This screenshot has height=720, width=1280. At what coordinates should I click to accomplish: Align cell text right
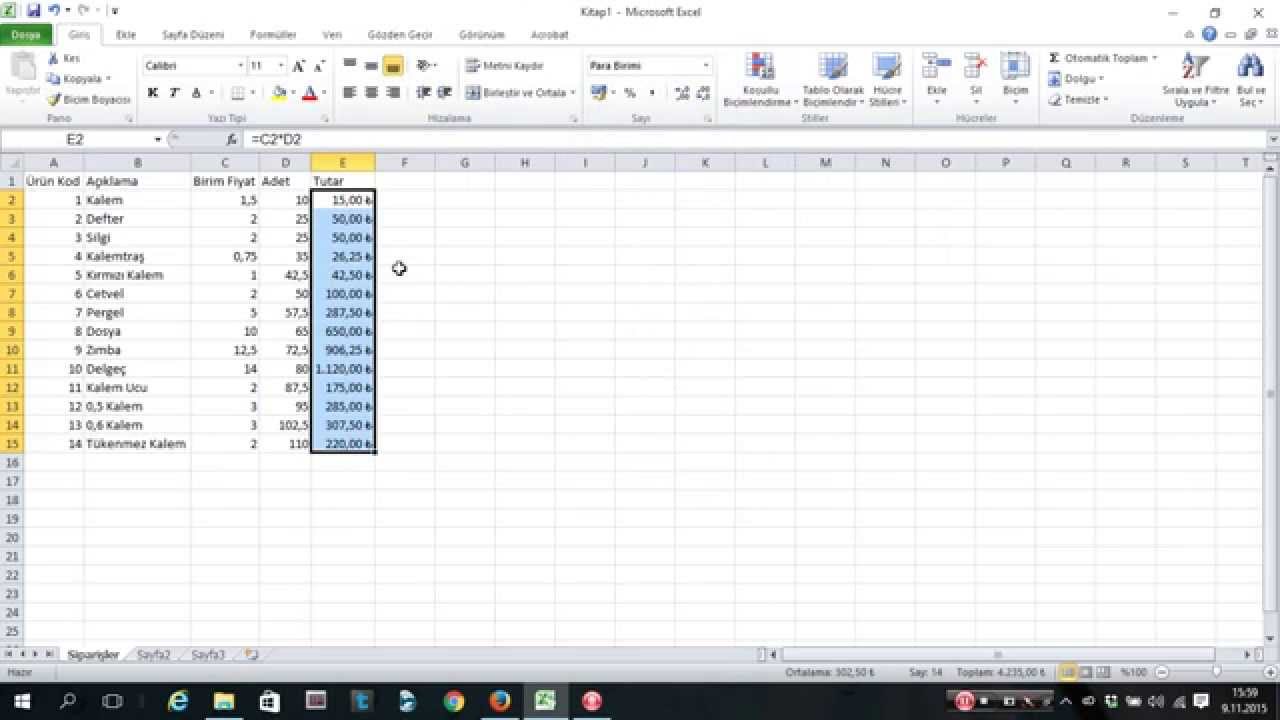(x=392, y=92)
